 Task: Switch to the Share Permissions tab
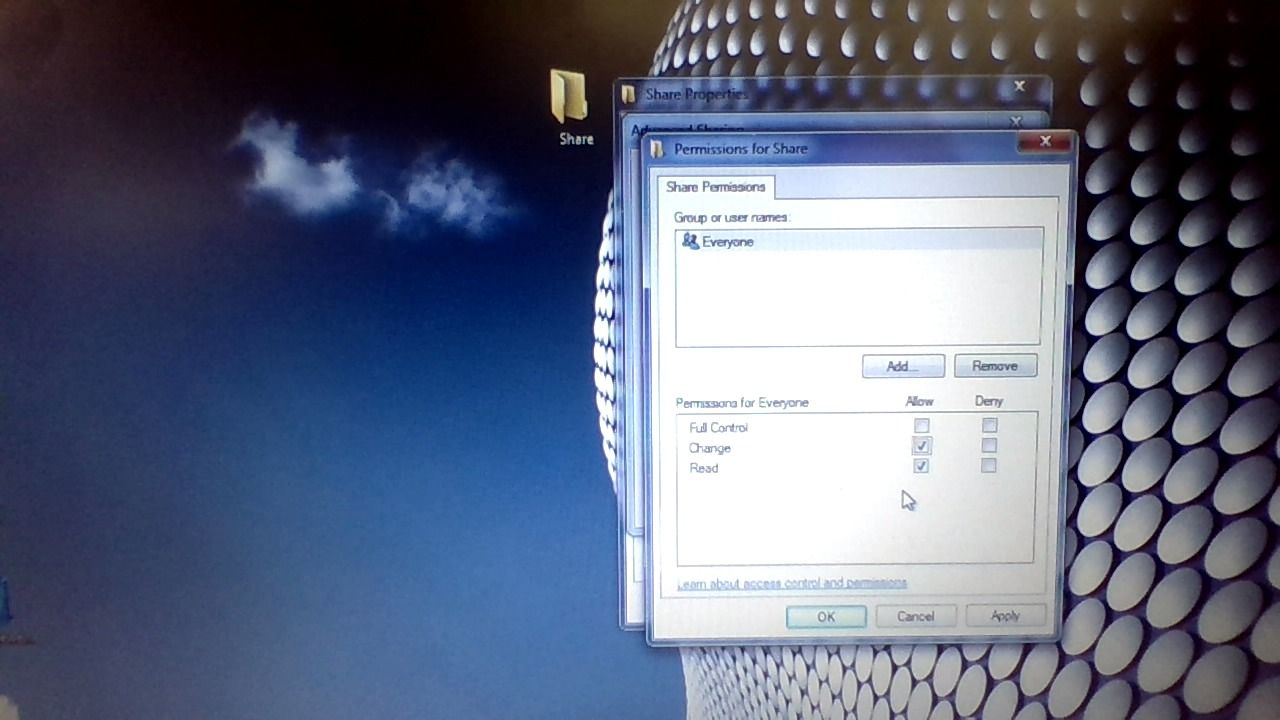[715, 187]
